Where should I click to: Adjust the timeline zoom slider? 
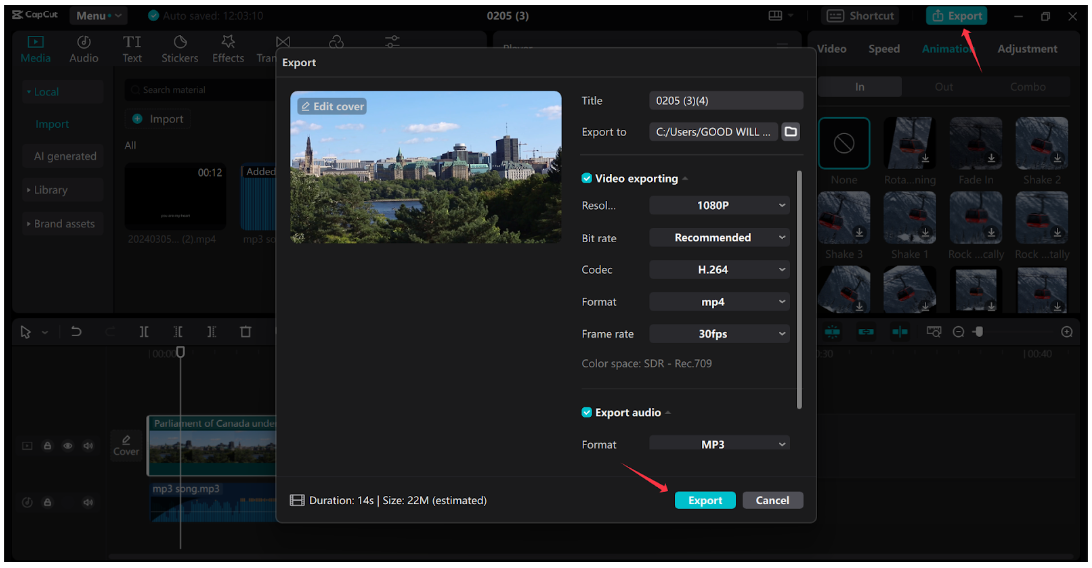click(978, 332)
